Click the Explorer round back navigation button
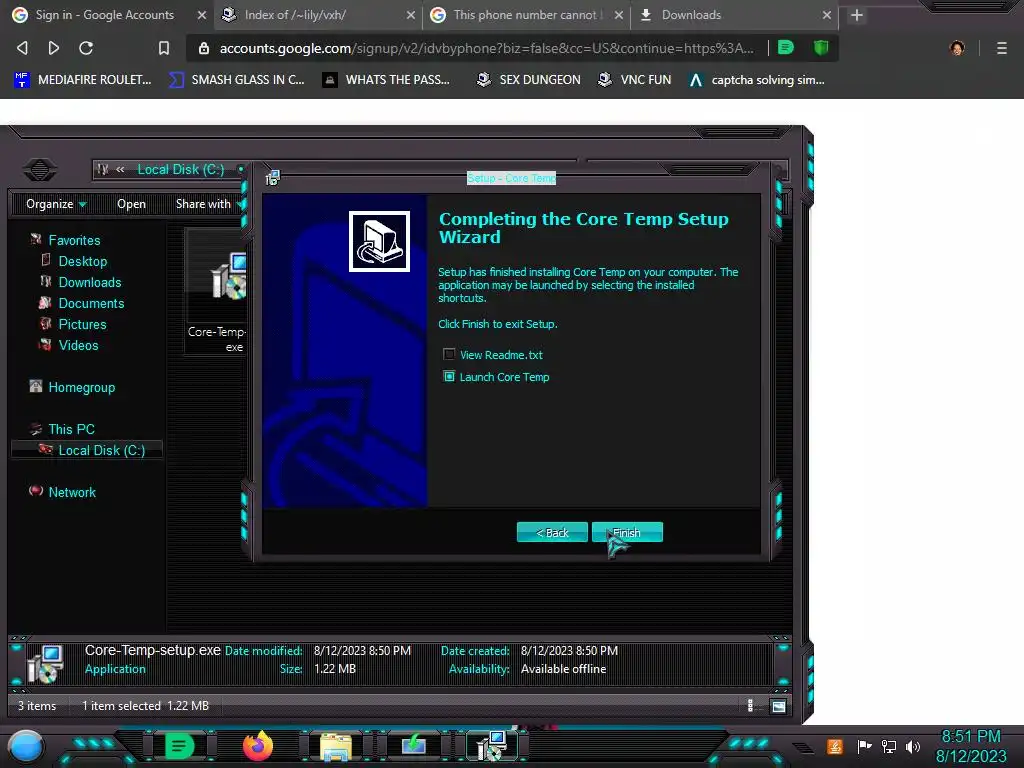The width and height of the screenshot is (1024, 768). (x=40, y=170)
